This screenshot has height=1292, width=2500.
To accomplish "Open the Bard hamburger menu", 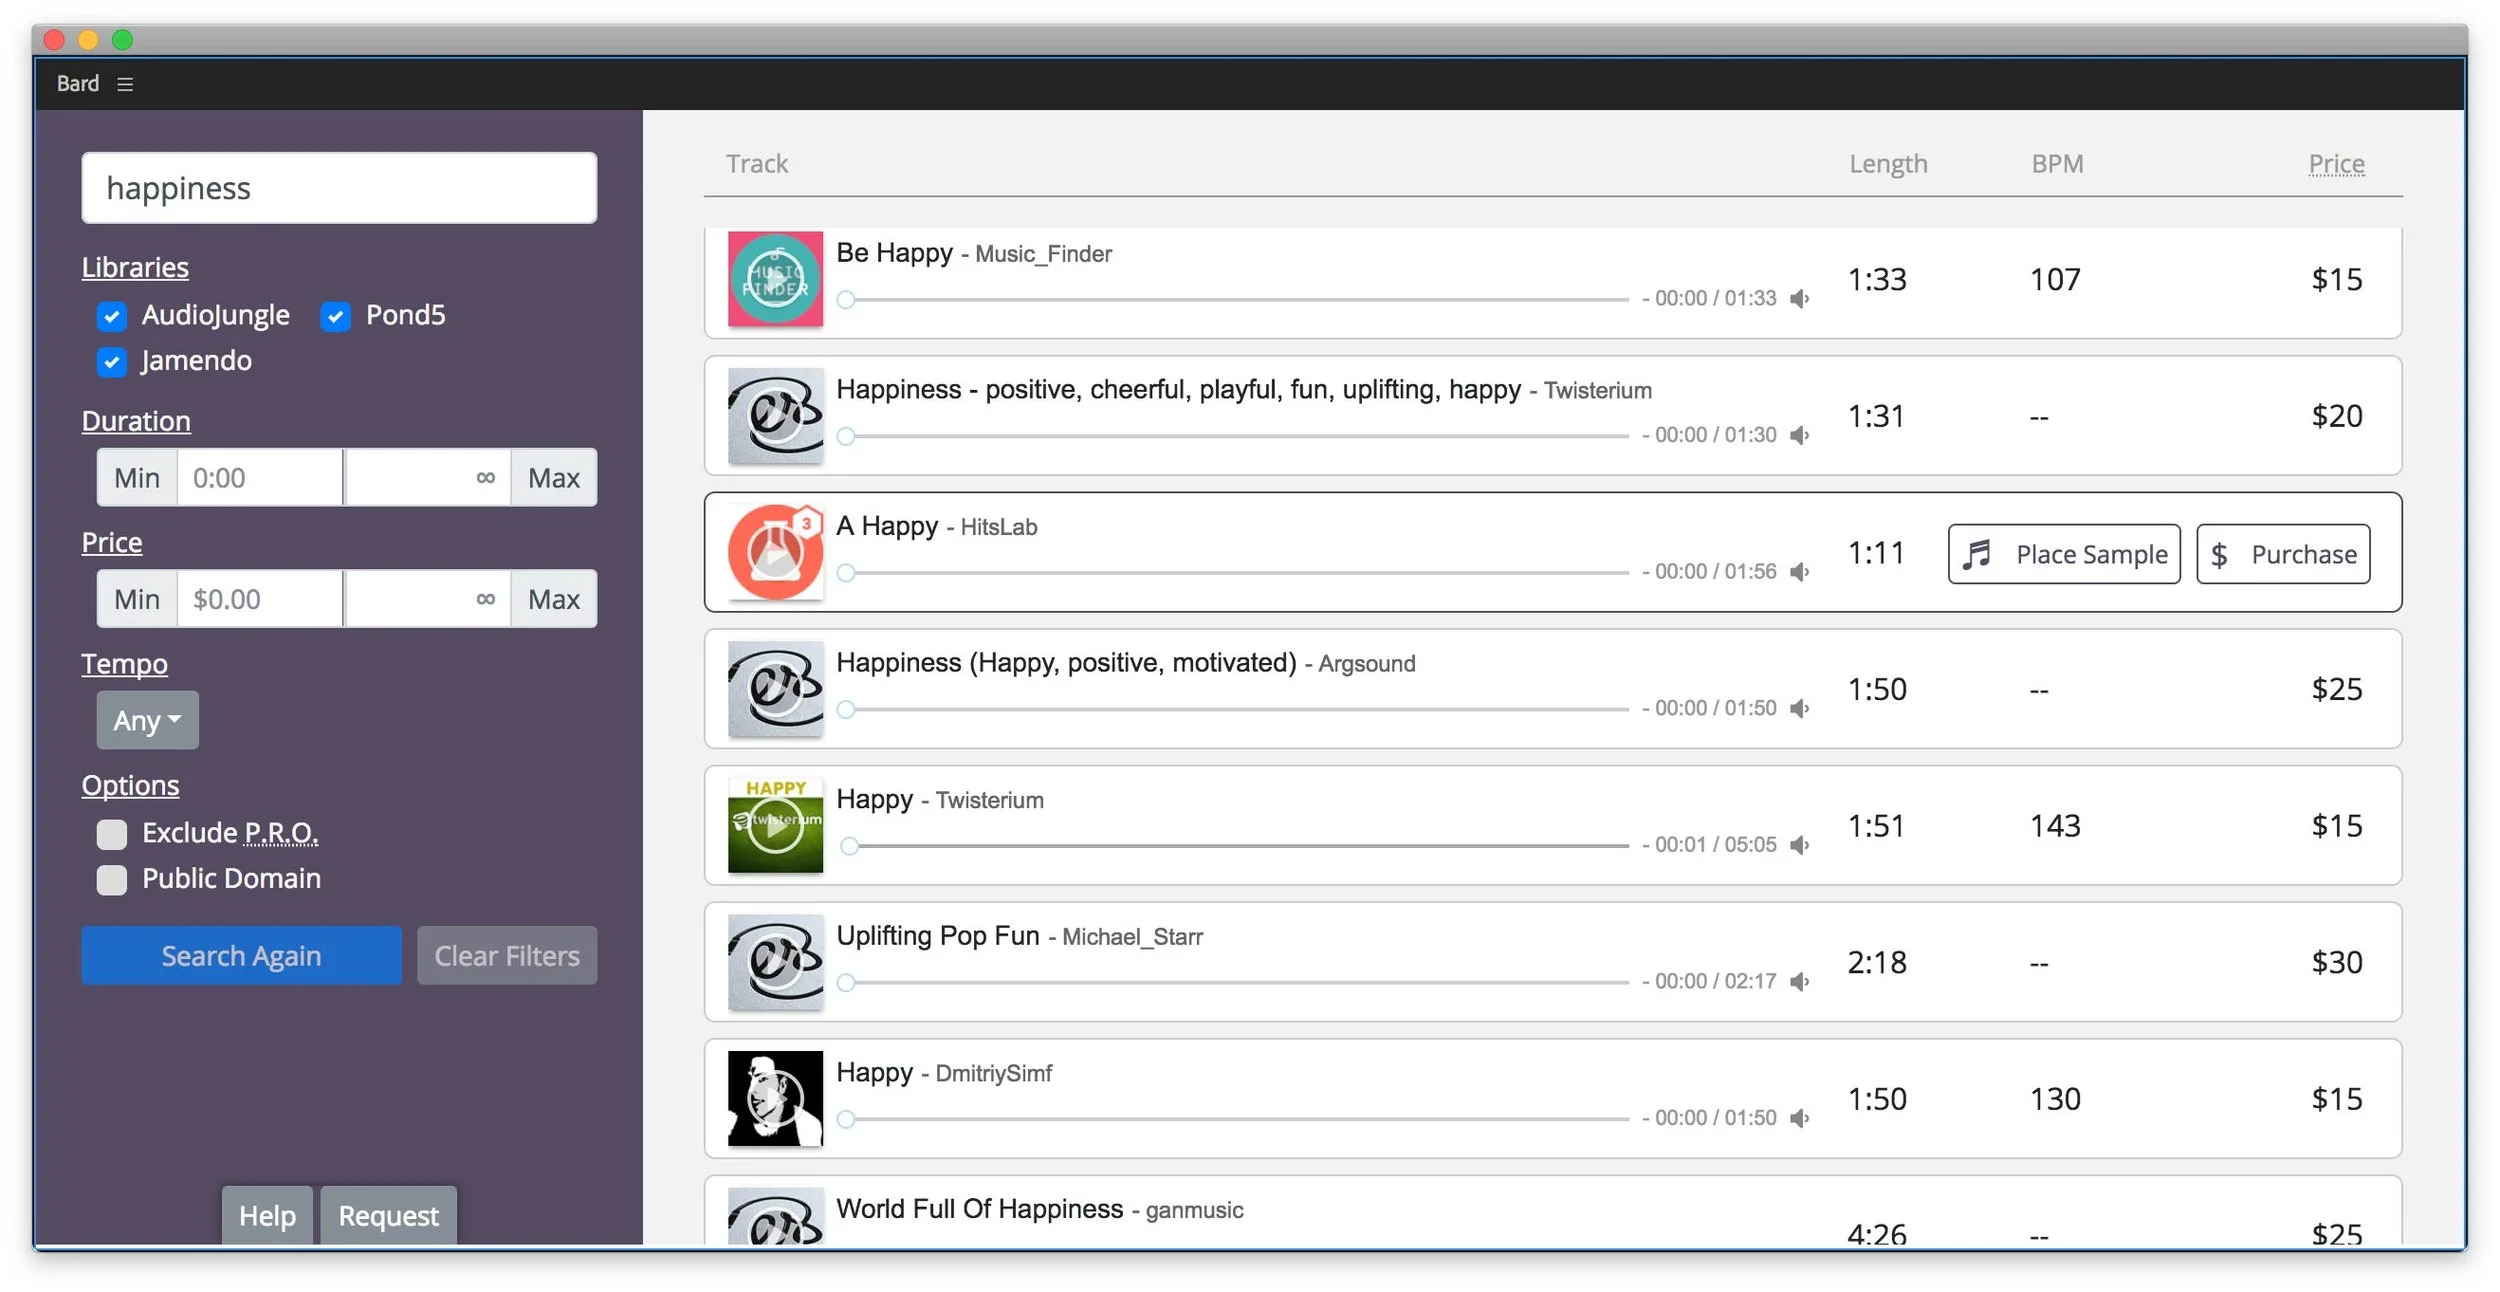I will coord(124,84).
